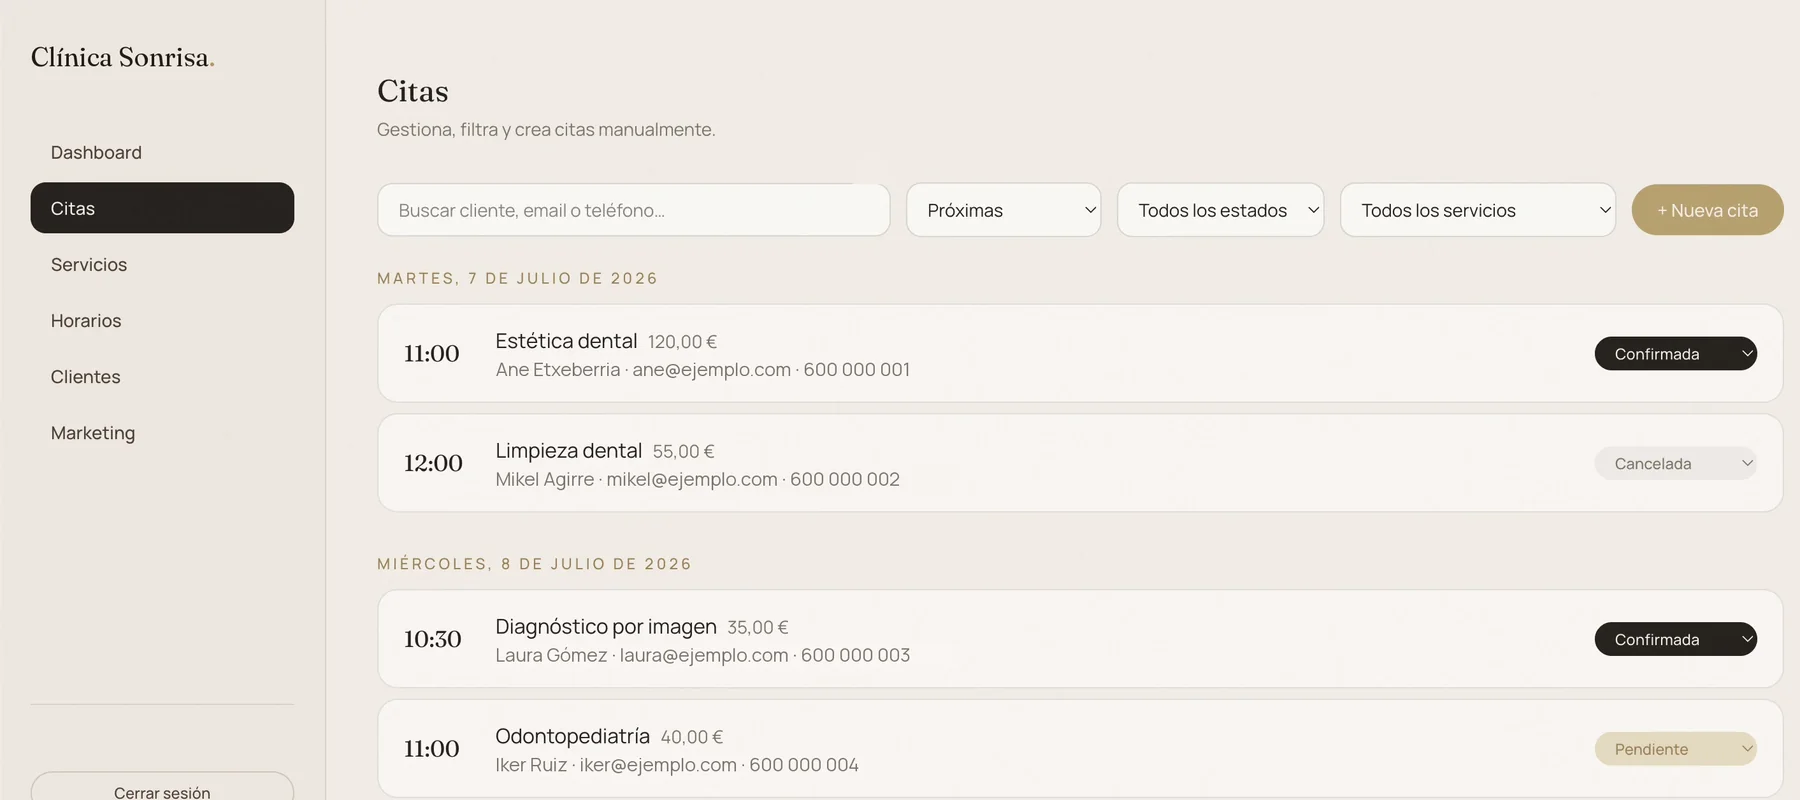This screenshot has width=1800, height=800.
Task: Change status of Estética dental appointment
Action: 1675,354
